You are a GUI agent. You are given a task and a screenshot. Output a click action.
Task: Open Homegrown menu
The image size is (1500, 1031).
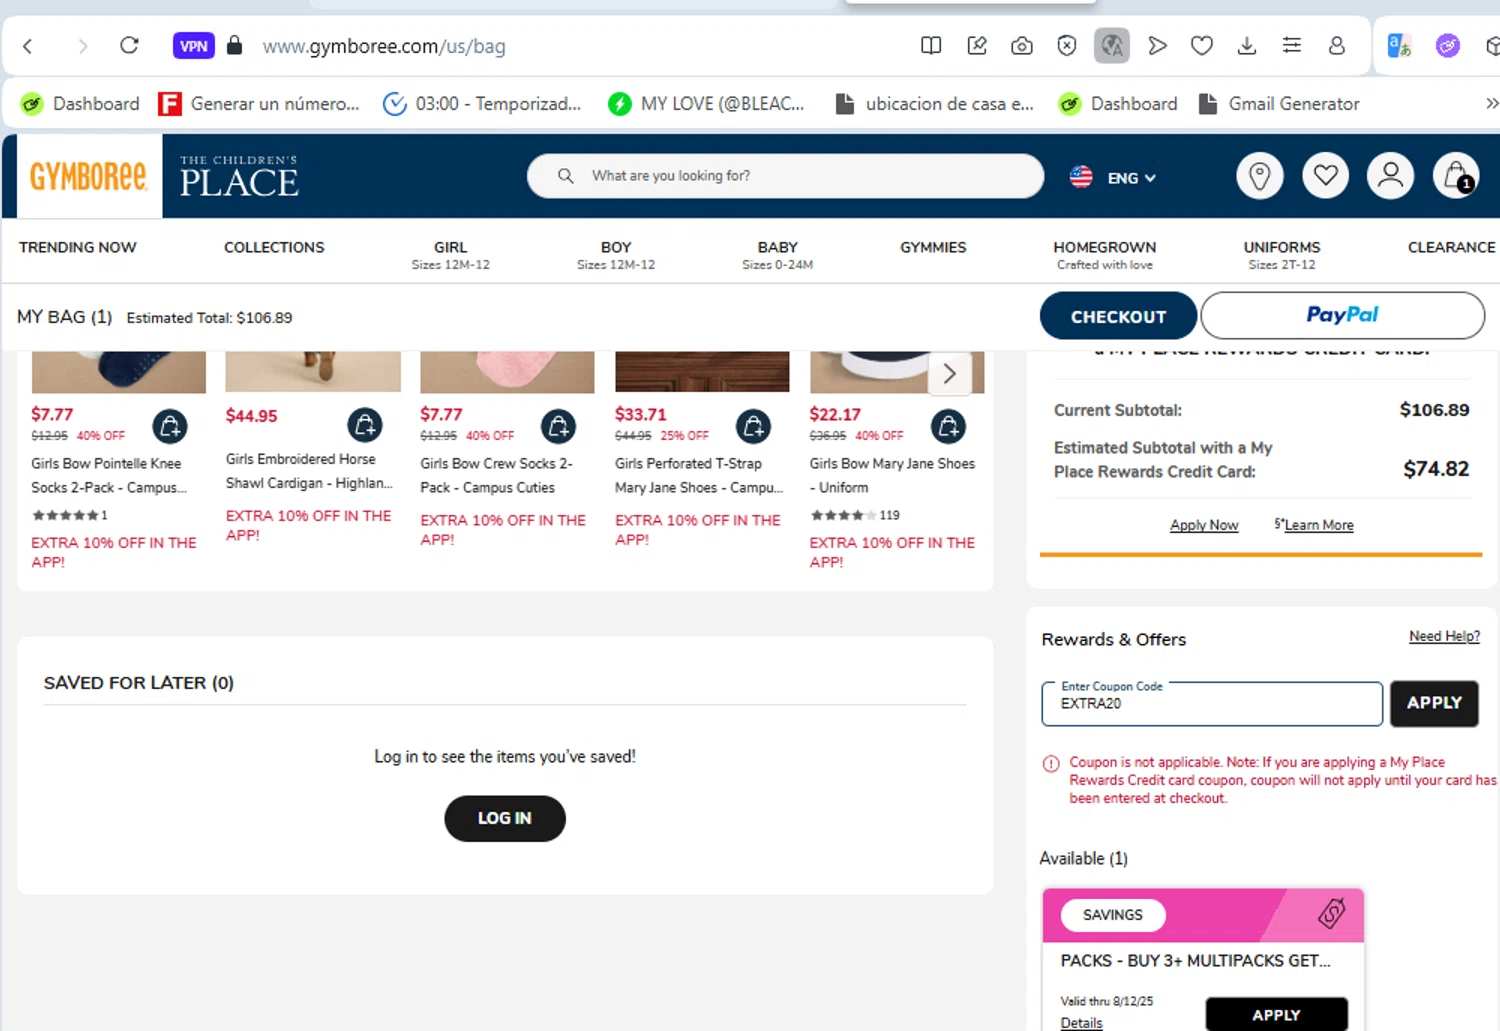tap(1104, 255)
